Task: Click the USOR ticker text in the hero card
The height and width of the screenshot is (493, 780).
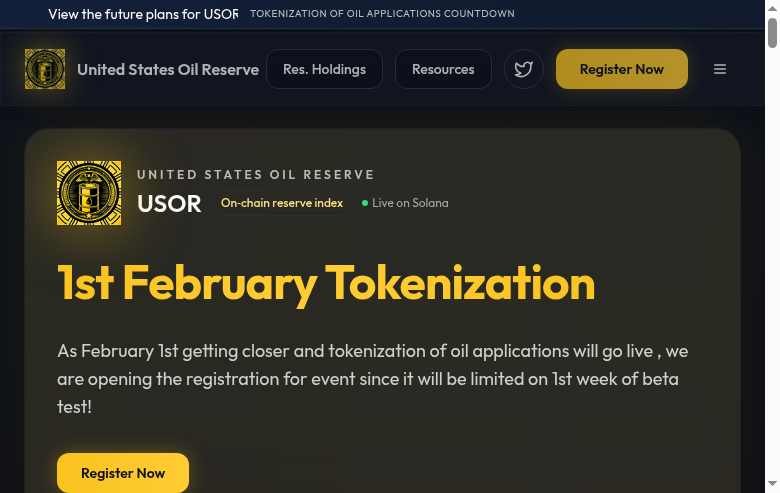Action: pyautogui.click(x=169, y=203)
